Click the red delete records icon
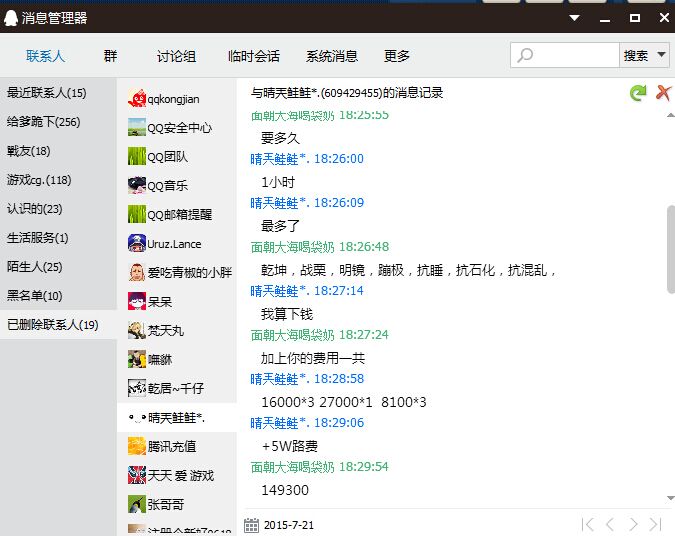The height and width of the screenshot is (536, 675). tap(662, 93)
